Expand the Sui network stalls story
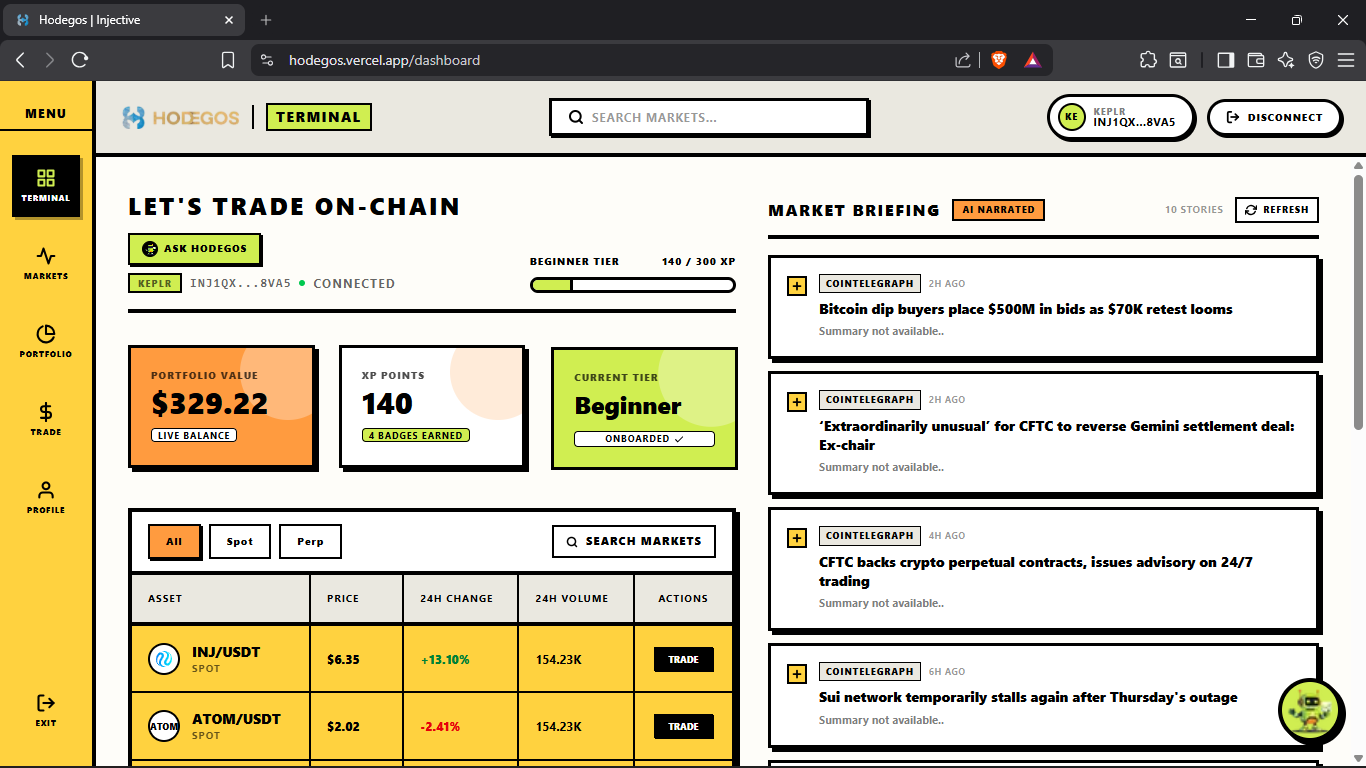 coord(797,674)
